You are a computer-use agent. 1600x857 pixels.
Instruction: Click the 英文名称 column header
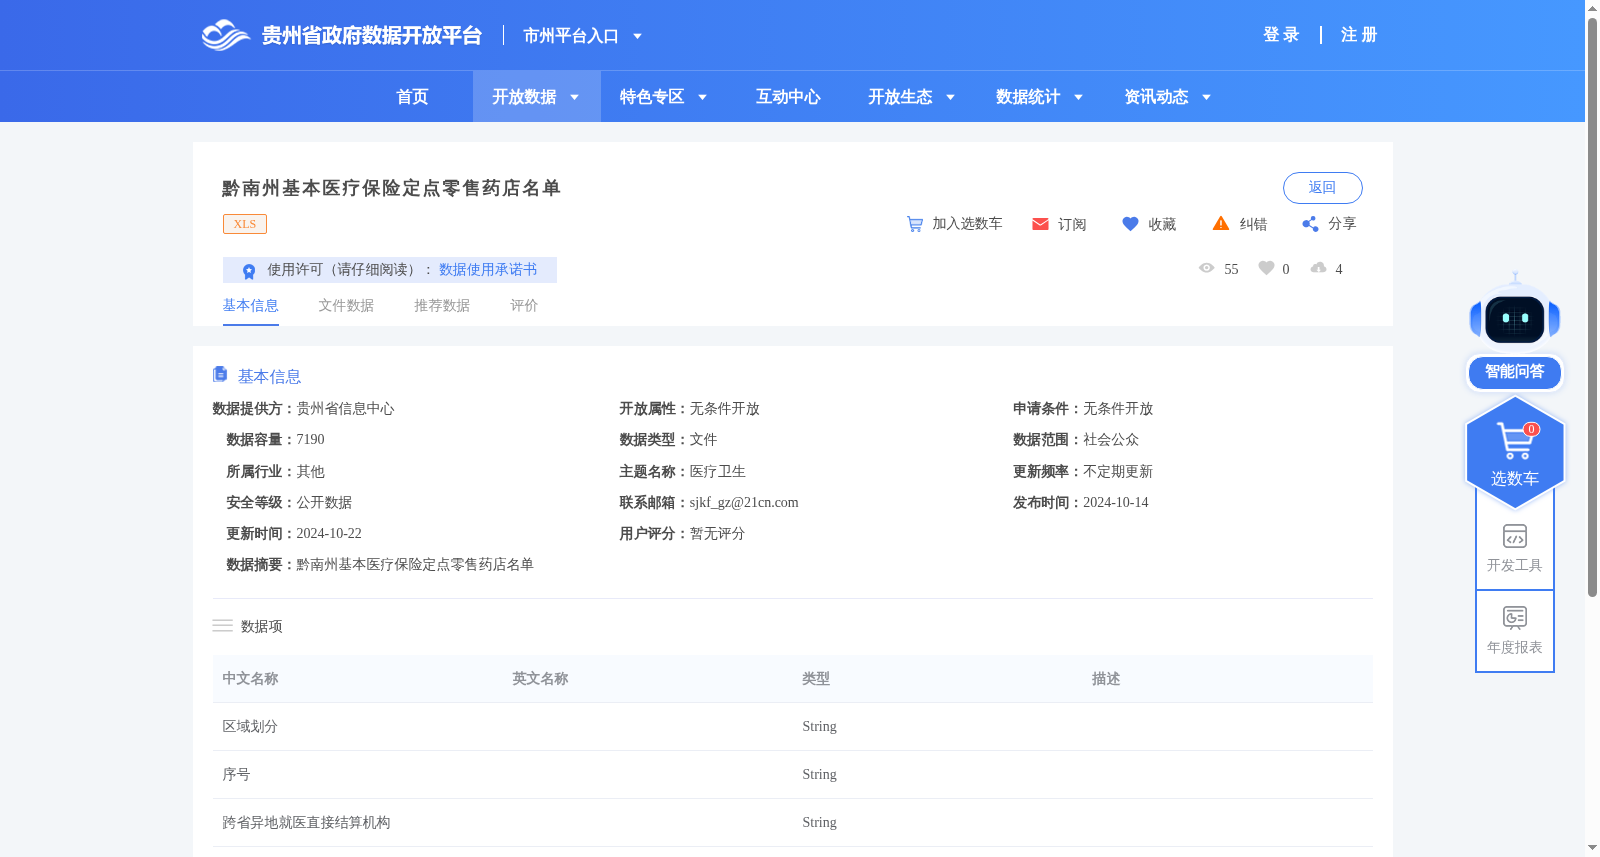540,679
